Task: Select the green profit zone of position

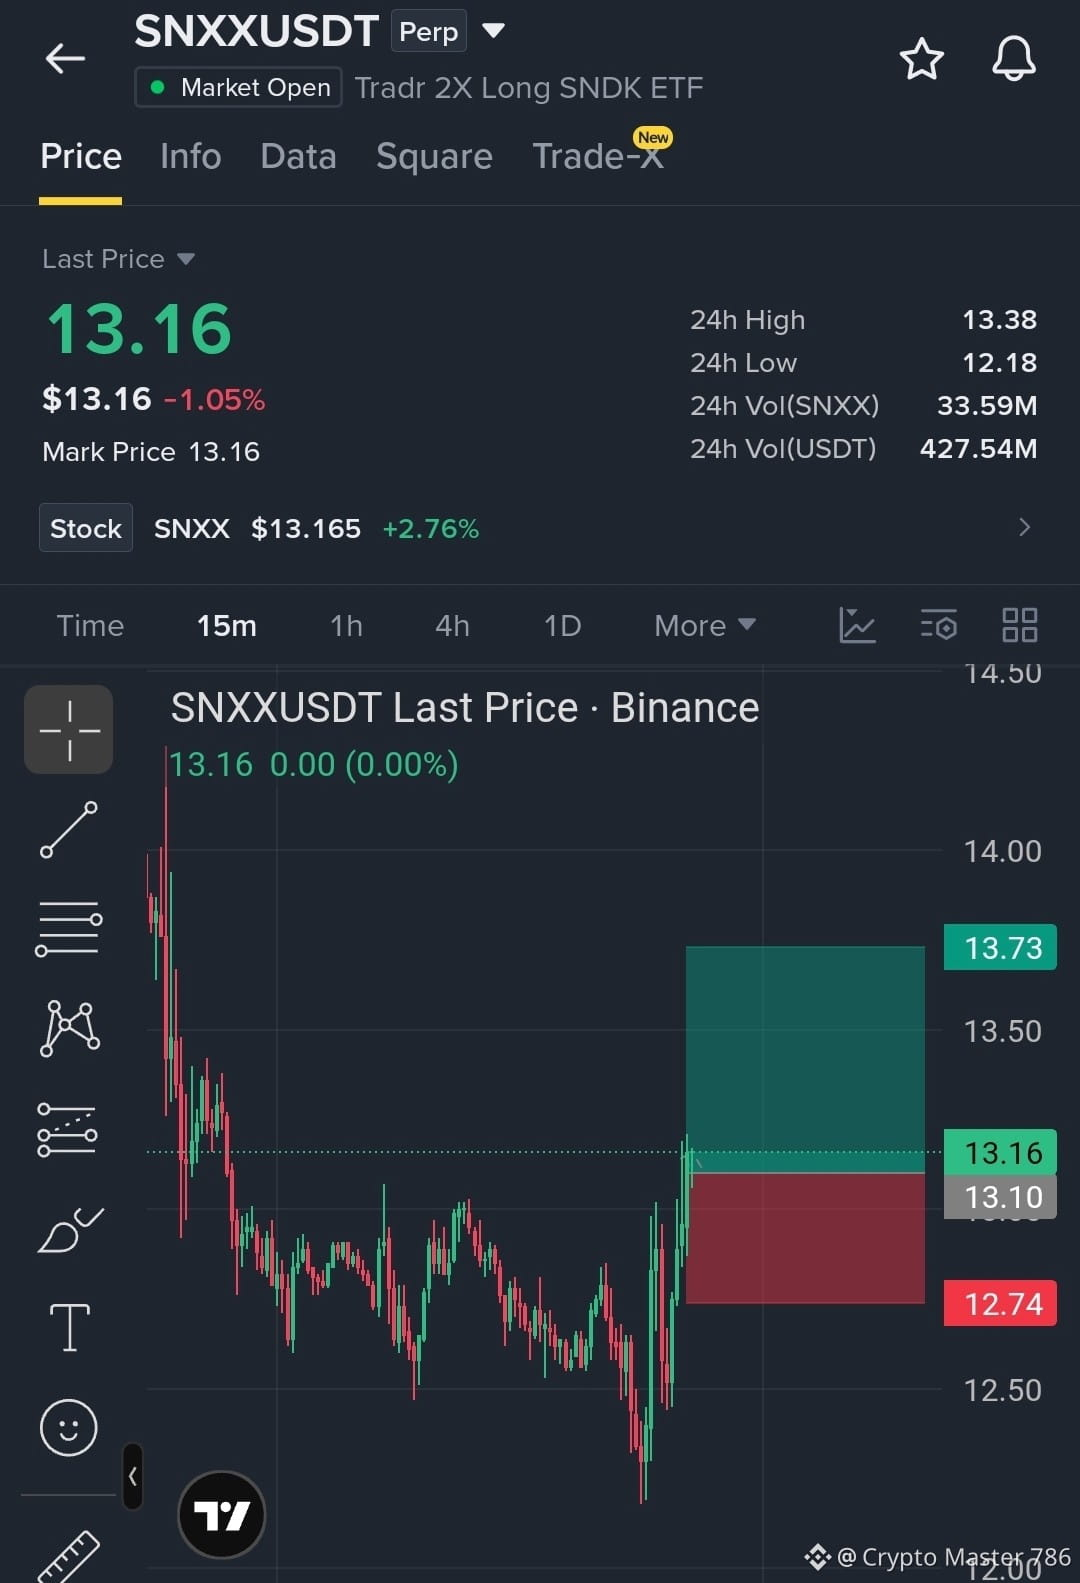Action: pos(805,1059)
